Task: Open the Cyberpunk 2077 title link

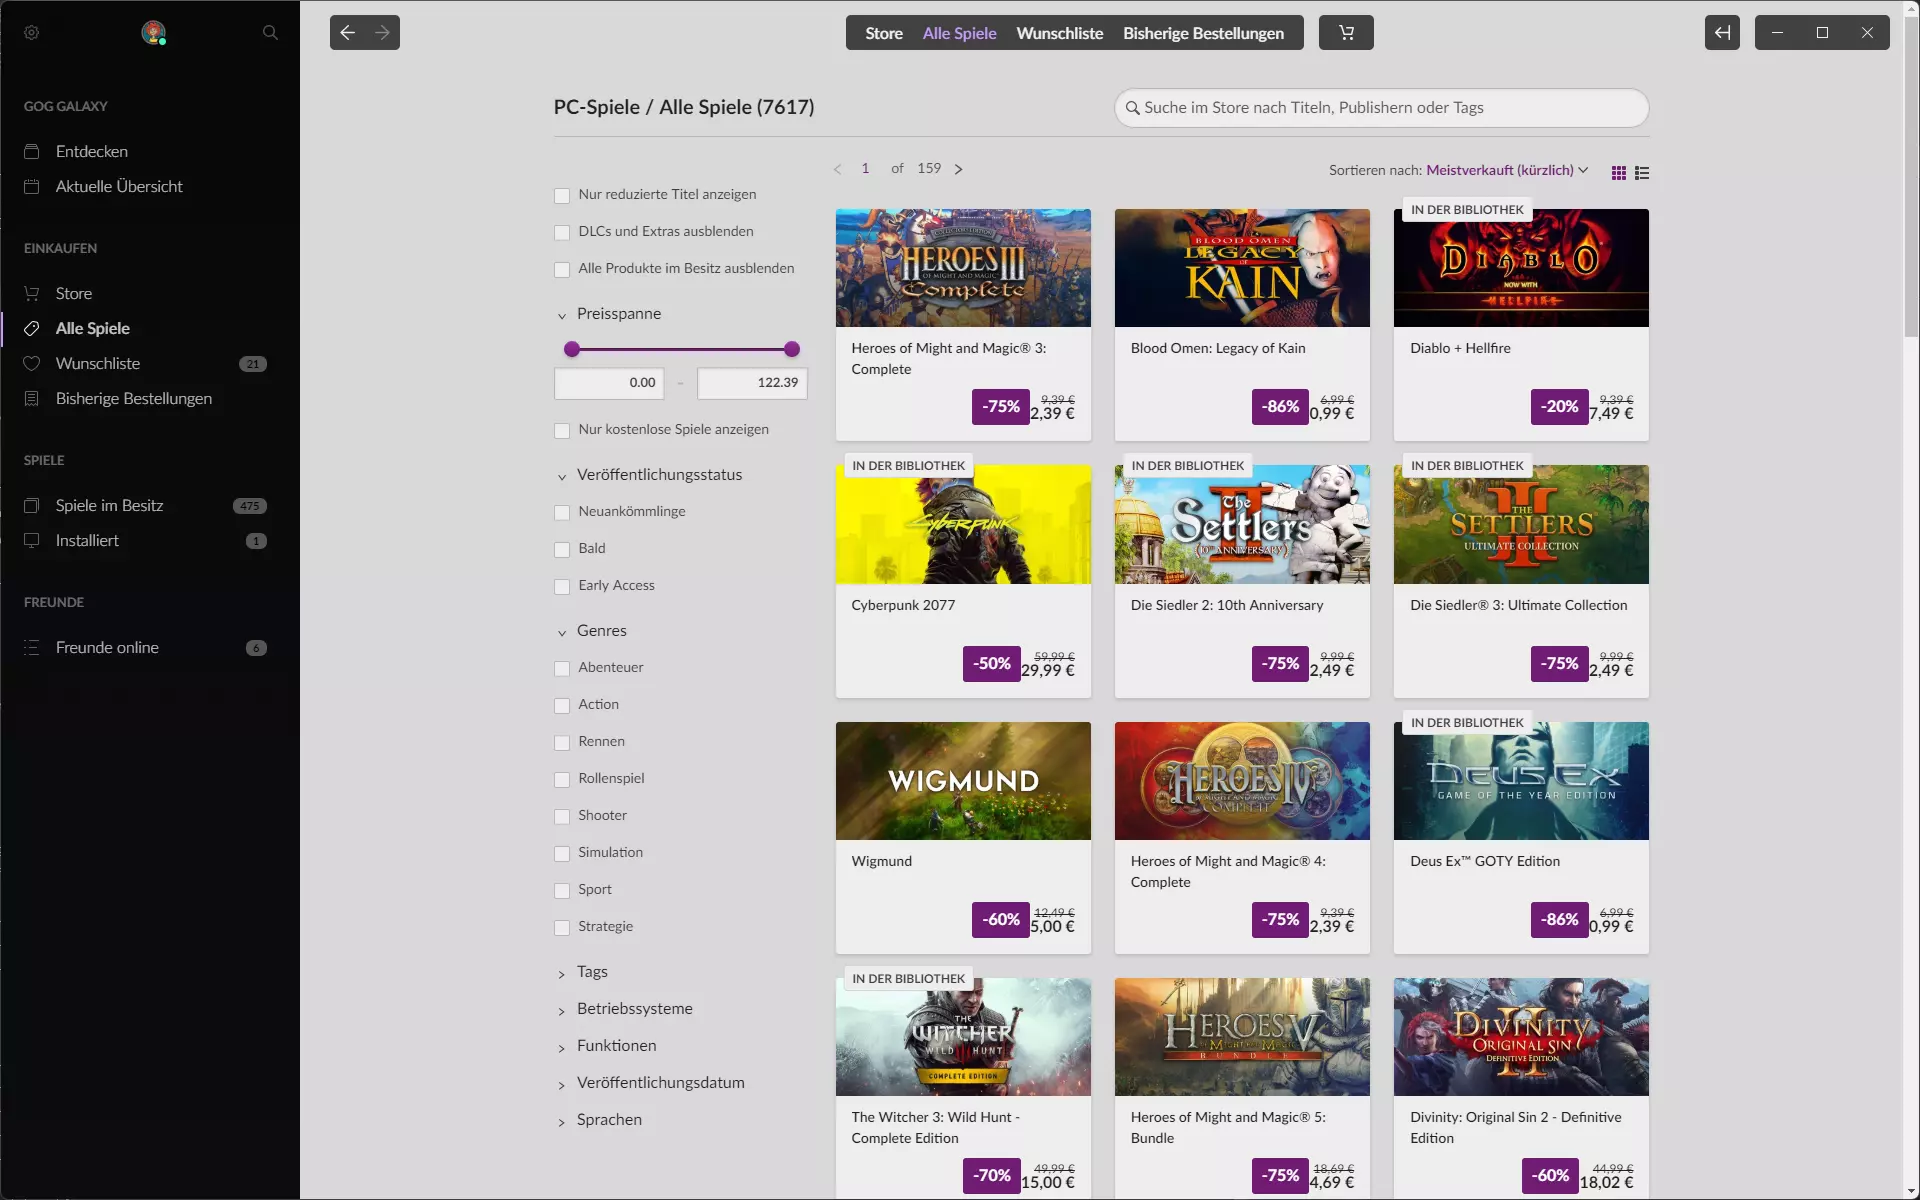Action: [903, 606]
